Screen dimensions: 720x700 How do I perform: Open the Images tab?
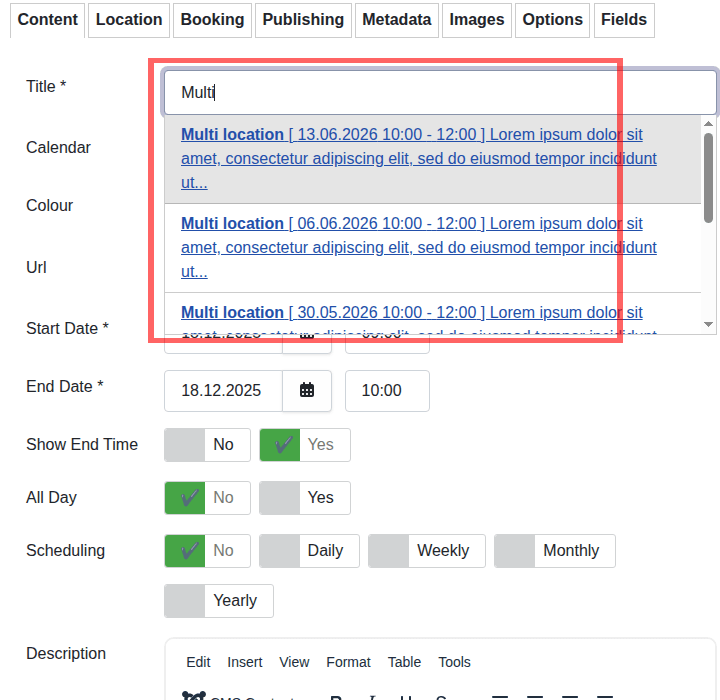[x=476, y=20]
